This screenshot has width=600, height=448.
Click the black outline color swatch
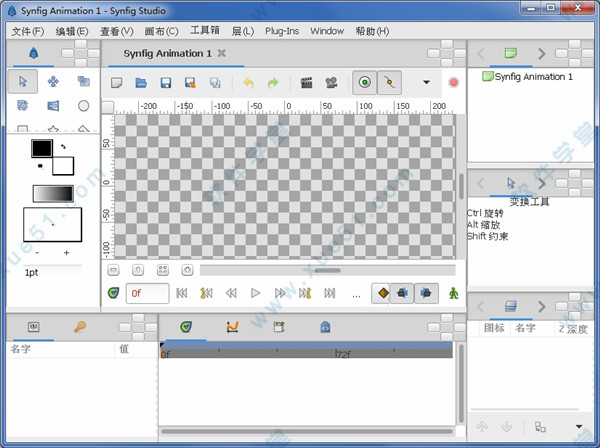click(42, 148)
